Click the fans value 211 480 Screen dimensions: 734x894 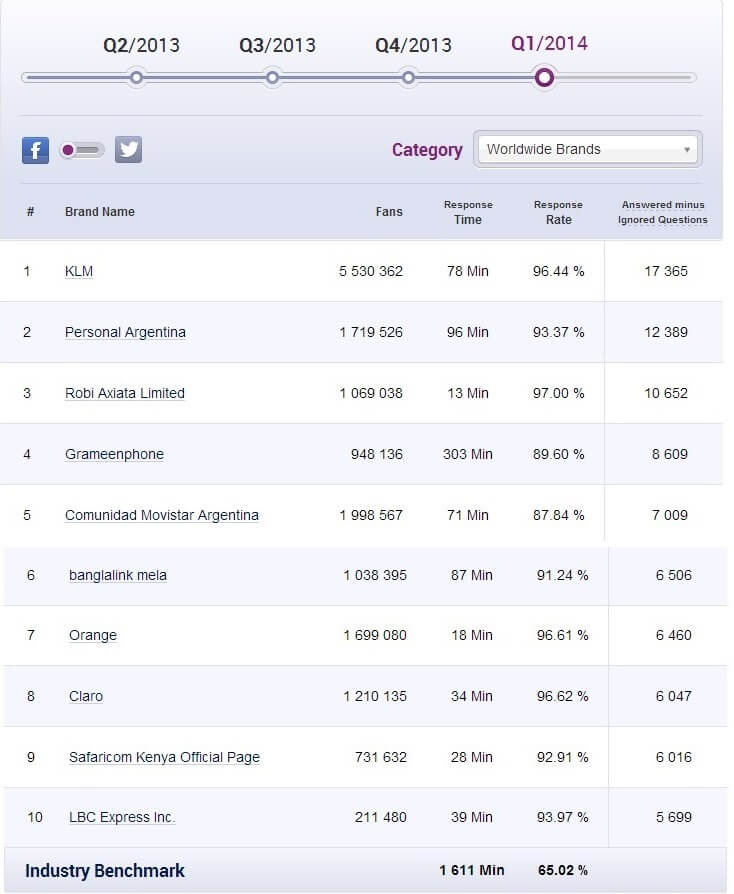(x=380, y=817)
